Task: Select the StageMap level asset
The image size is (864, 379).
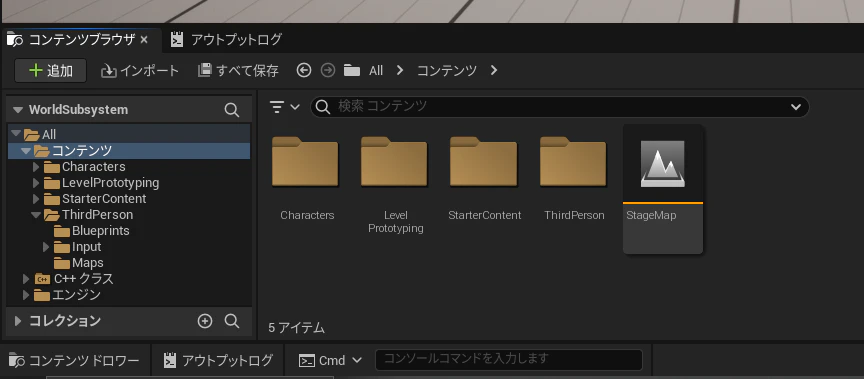Action: [663, 189]
